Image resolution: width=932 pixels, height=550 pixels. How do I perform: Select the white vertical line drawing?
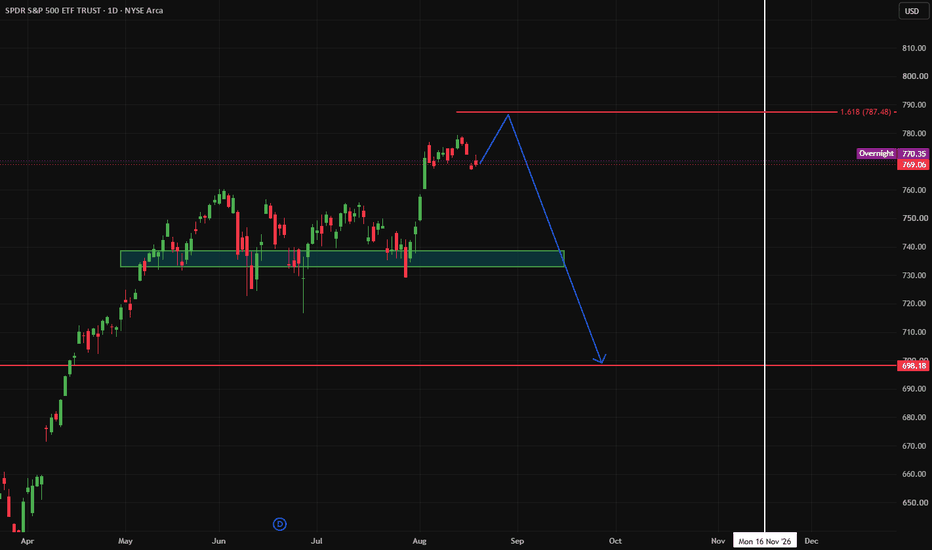pyautogui.click(x=764, y=268)
